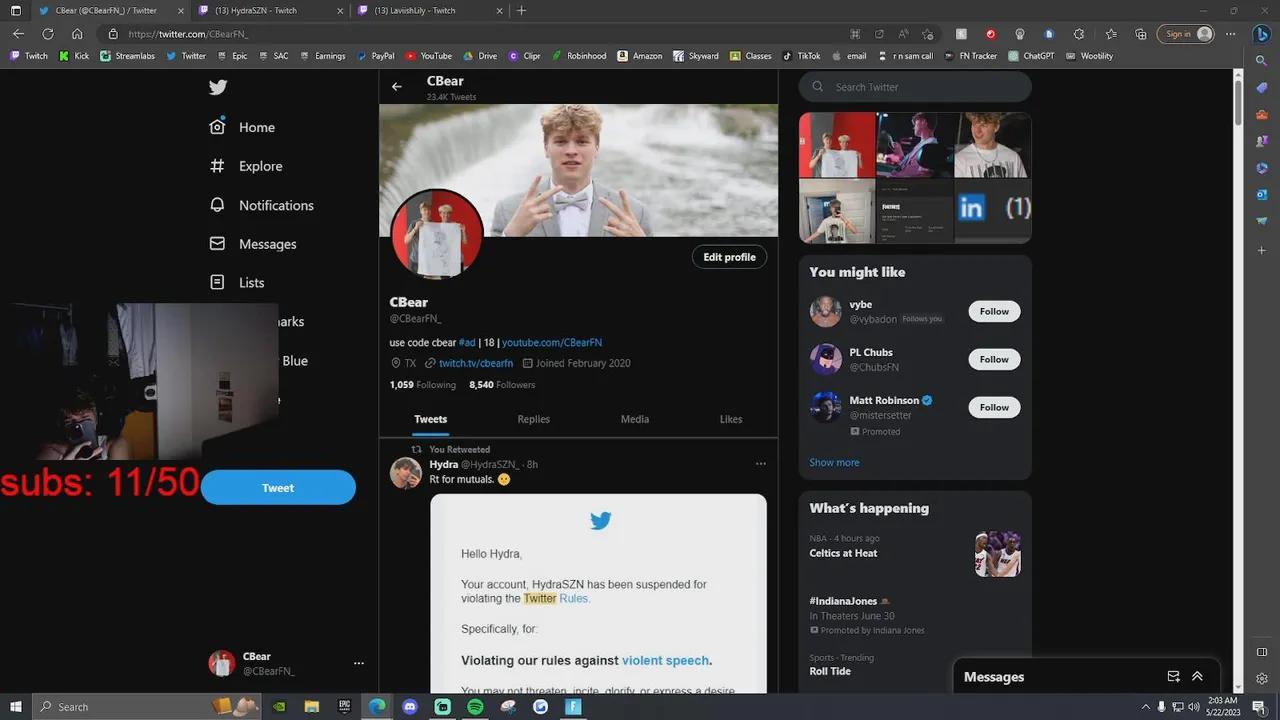The image size is (1280, 720).
Task: Click the Edit profile button
Action: tap(729, 257)
